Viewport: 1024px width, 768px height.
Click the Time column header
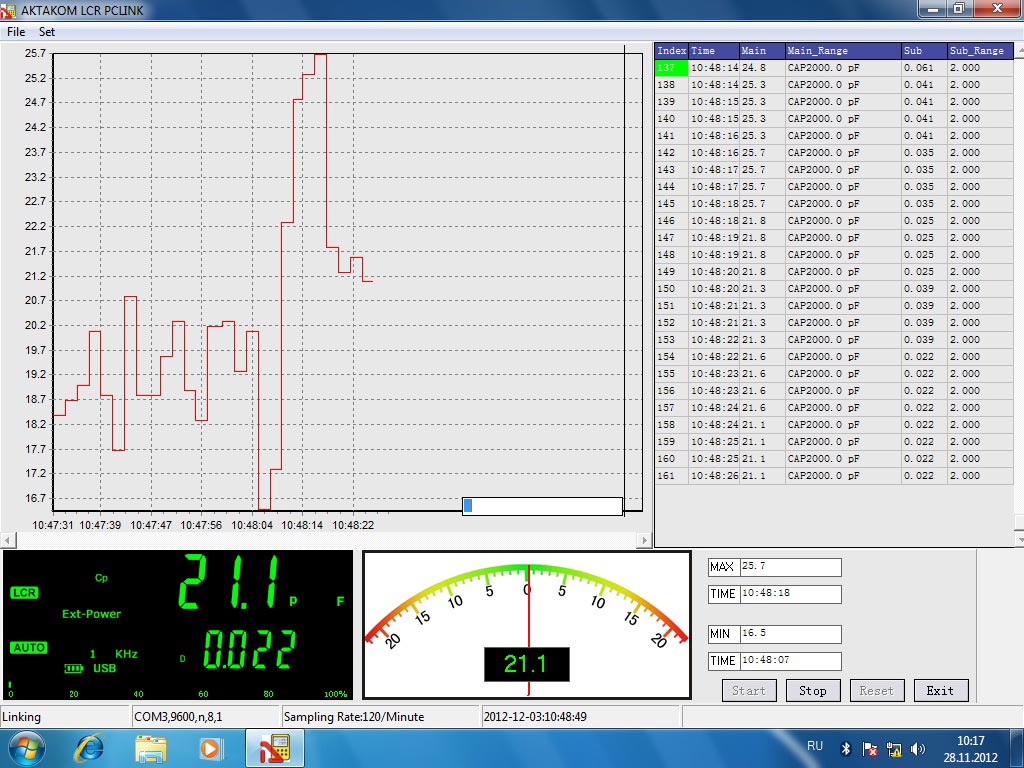point(714,51)
